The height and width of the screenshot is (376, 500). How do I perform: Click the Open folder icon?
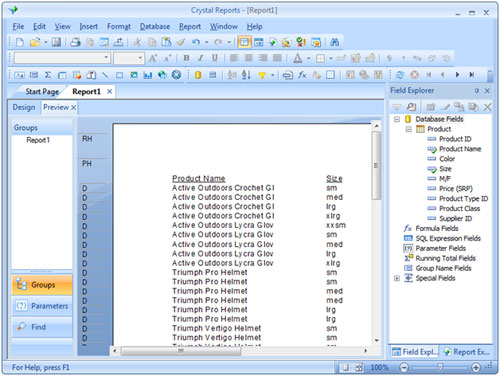35,42
